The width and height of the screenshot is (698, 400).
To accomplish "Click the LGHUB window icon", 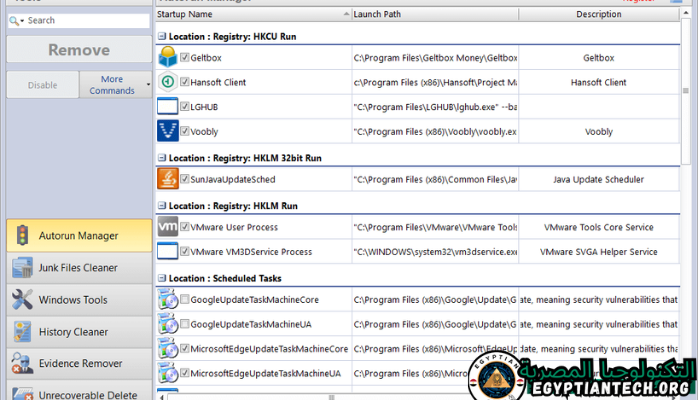I will 168,107.
